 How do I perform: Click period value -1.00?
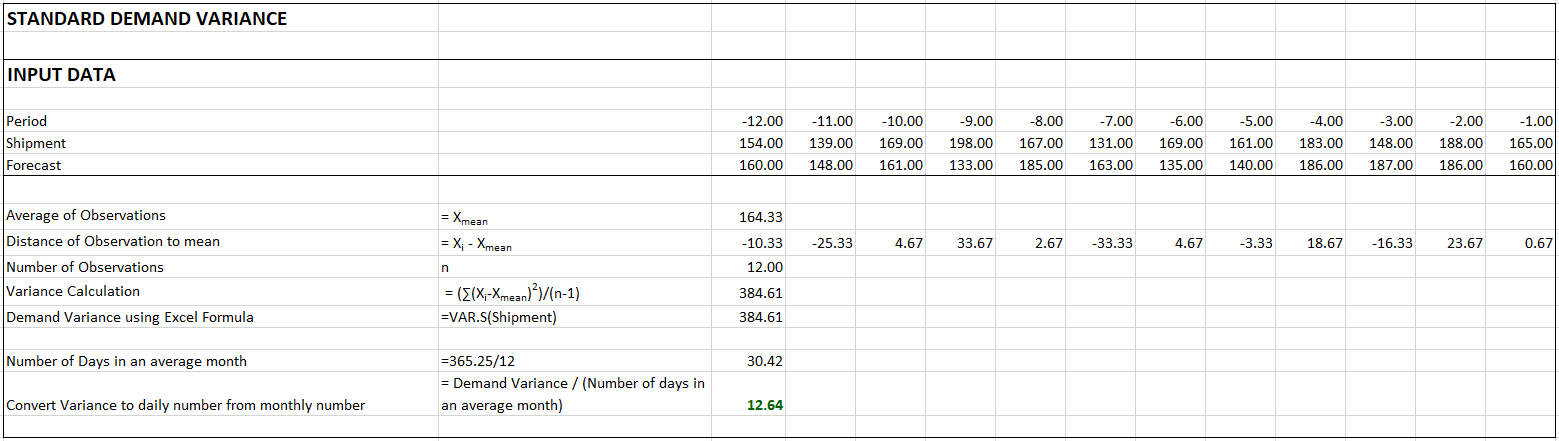coord(1535,121)
